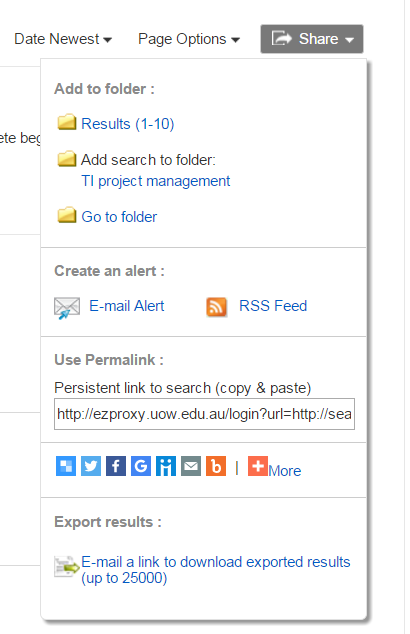
Task: Click the E-mail Alert envelope icon
Action: click(67, 308)
